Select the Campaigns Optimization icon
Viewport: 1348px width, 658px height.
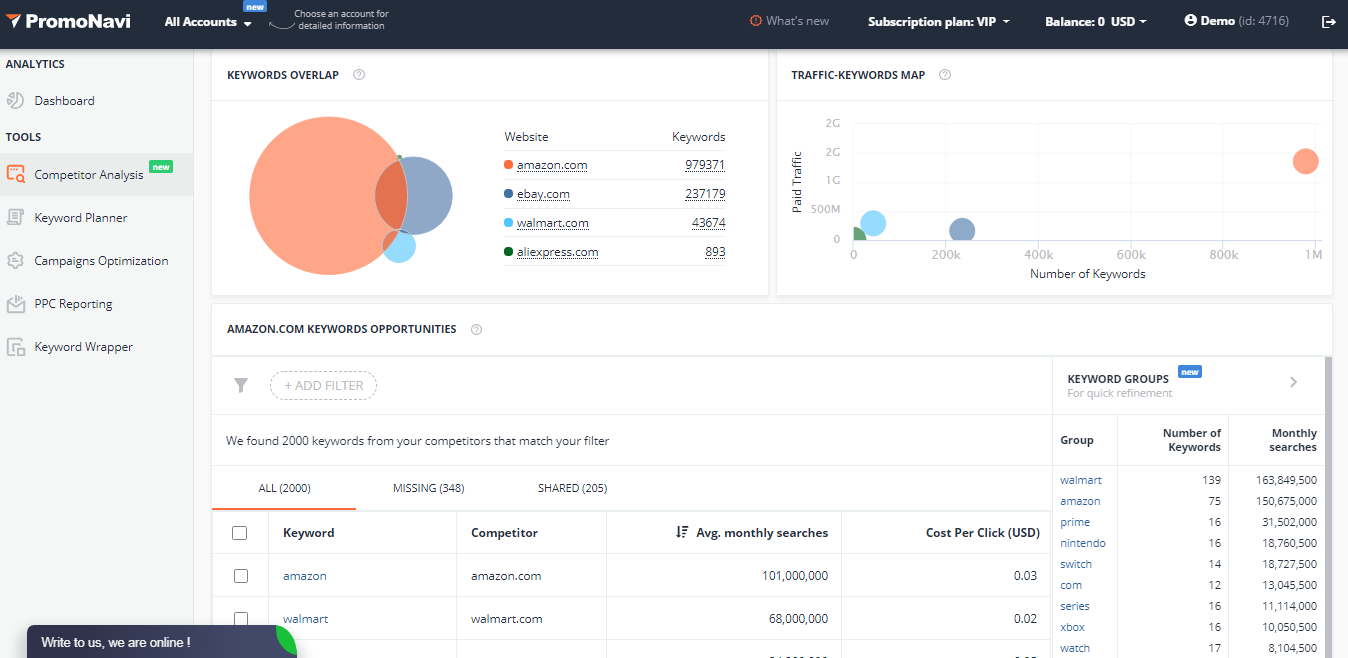tap(15, 260)
